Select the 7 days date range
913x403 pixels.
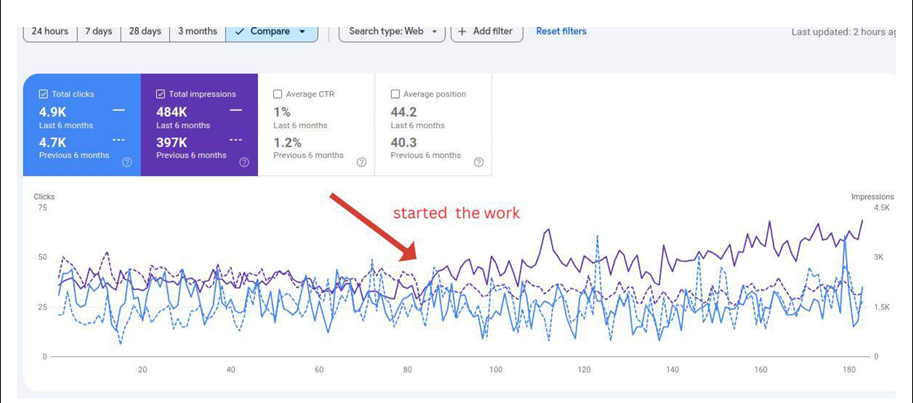tap(98, 32)
